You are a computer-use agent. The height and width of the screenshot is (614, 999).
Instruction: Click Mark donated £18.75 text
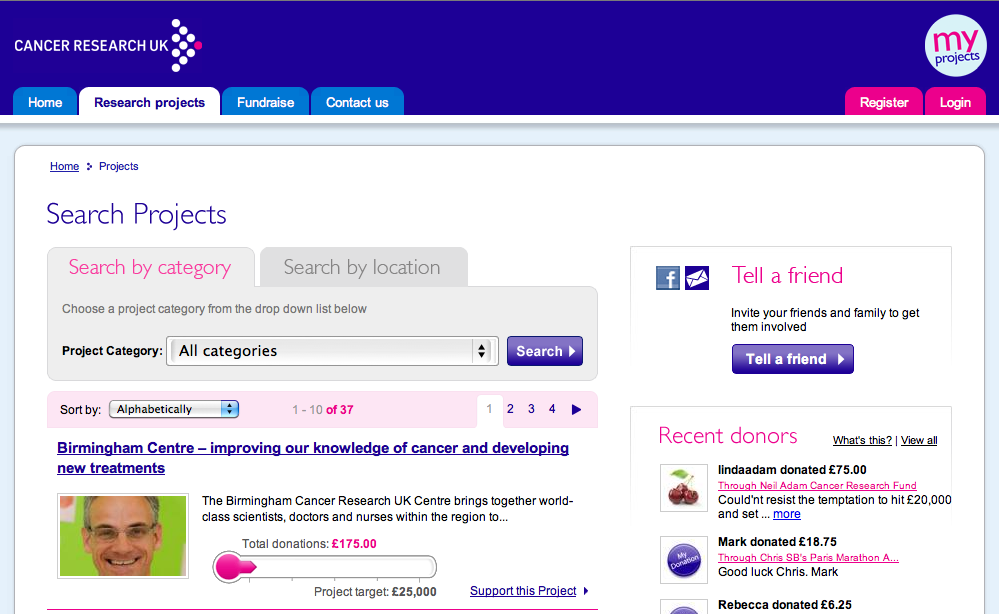pos(777,542)
